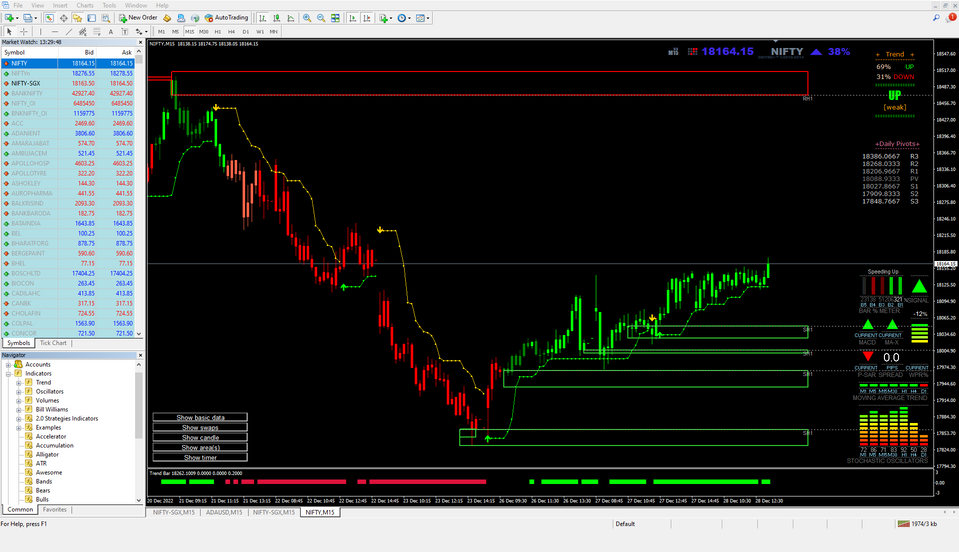Open the red notification alert icon

coord(951,18)
